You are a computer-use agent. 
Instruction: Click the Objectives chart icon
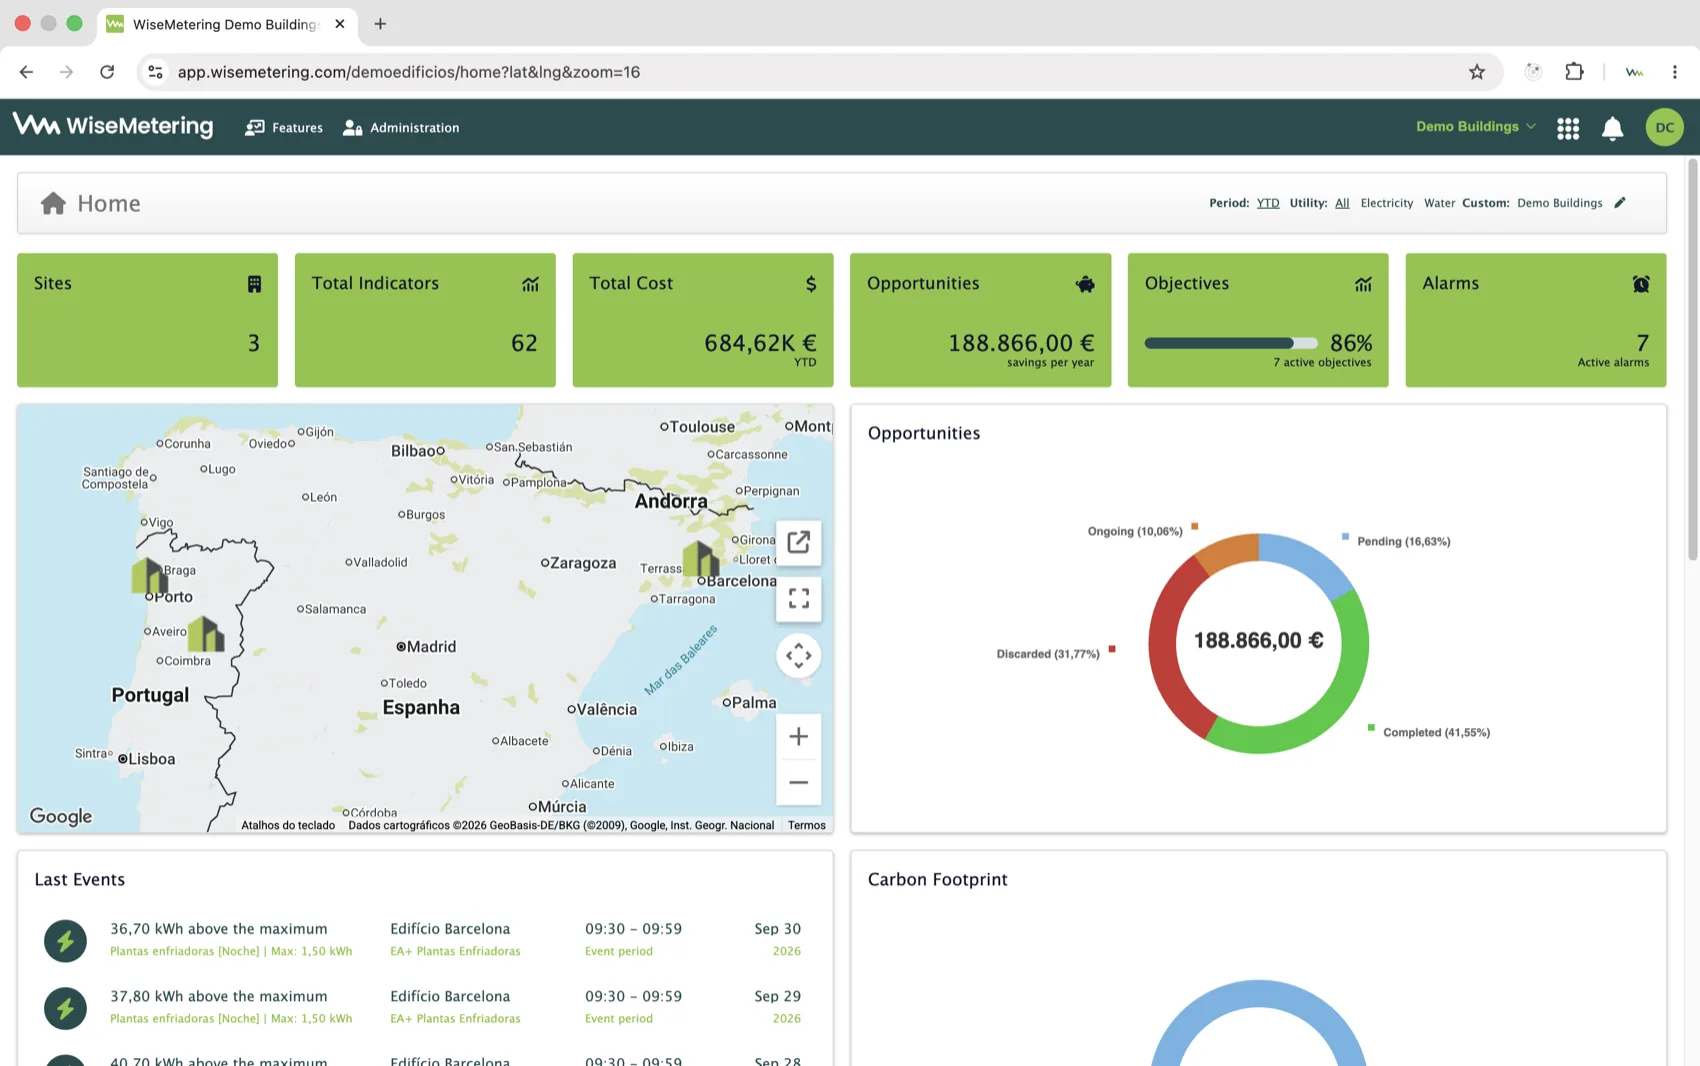[x=1363, y=284]
